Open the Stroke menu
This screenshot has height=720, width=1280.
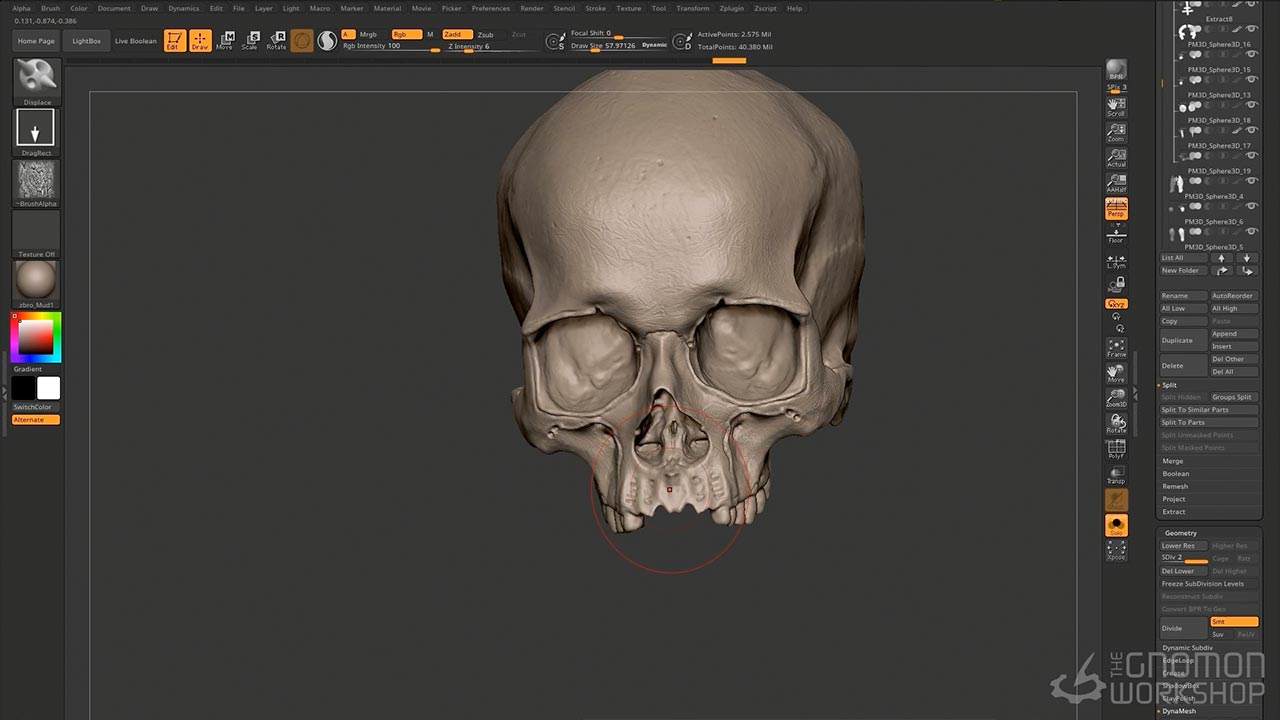[x=595, y=8]
